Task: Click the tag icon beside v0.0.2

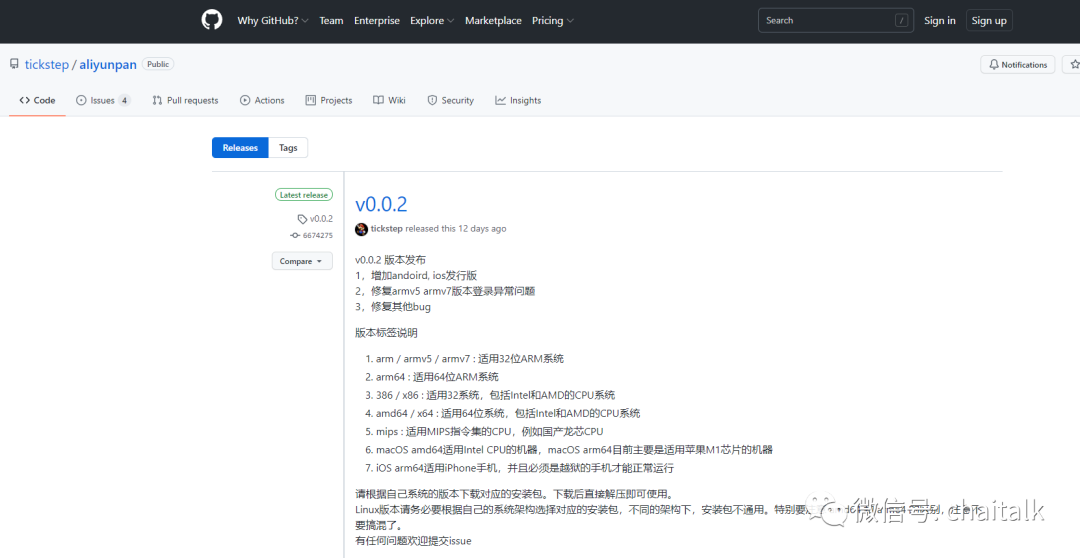Action: [x=302, y=219]
